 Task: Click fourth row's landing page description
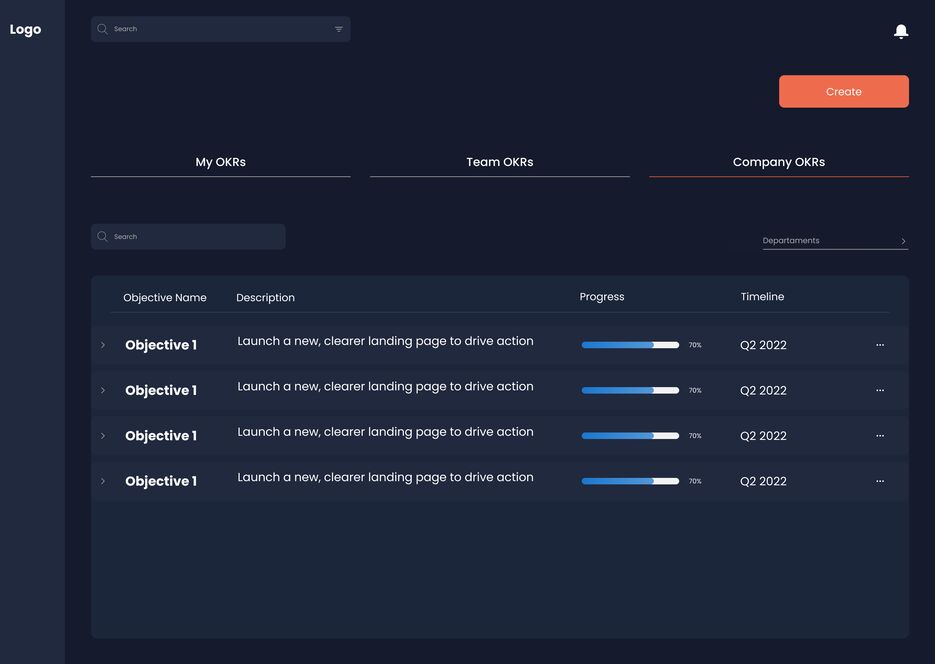click(385, 477)
